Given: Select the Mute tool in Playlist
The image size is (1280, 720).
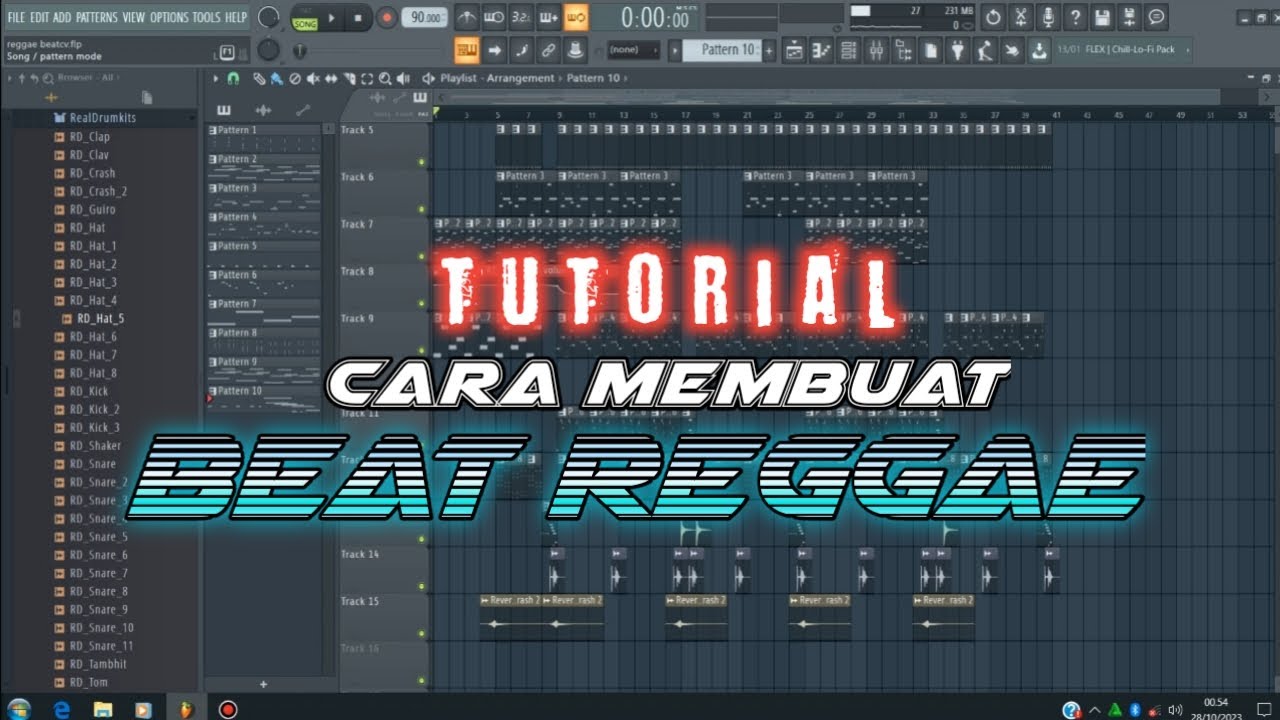Looking at the screenshot, I should click(x=312, y=78).
